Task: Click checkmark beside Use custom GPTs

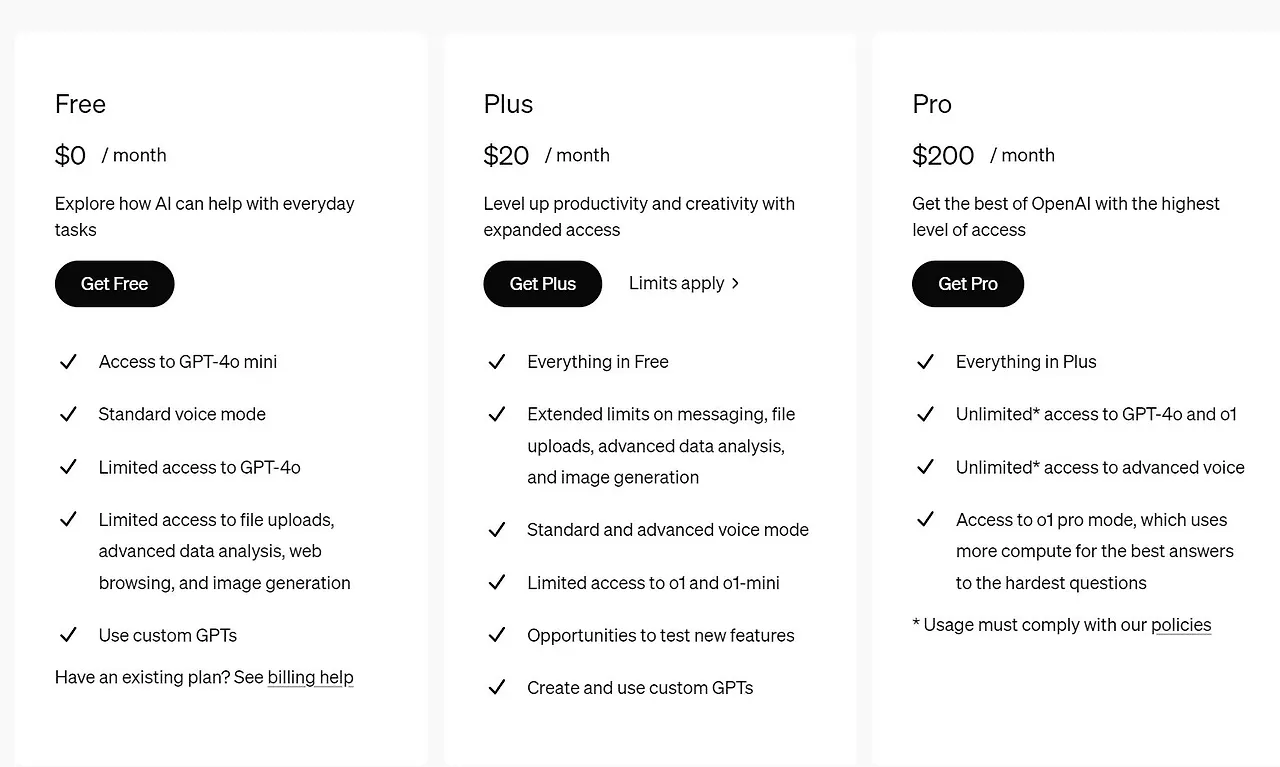Action: coord(68,635)
